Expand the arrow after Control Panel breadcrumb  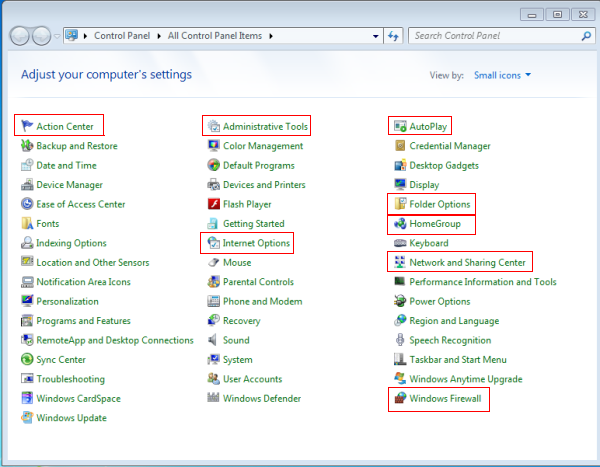[x=159, y=36]
